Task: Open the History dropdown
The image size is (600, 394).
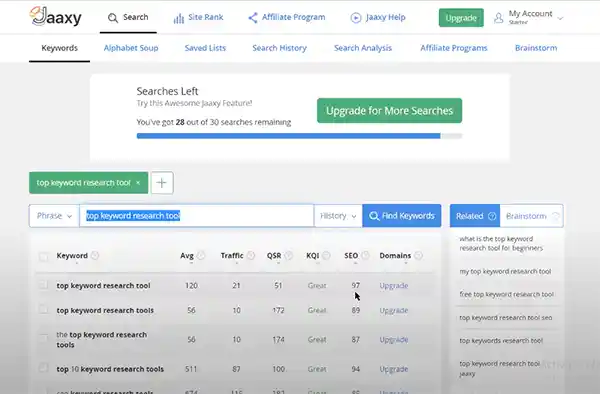Action: point(338,216)
